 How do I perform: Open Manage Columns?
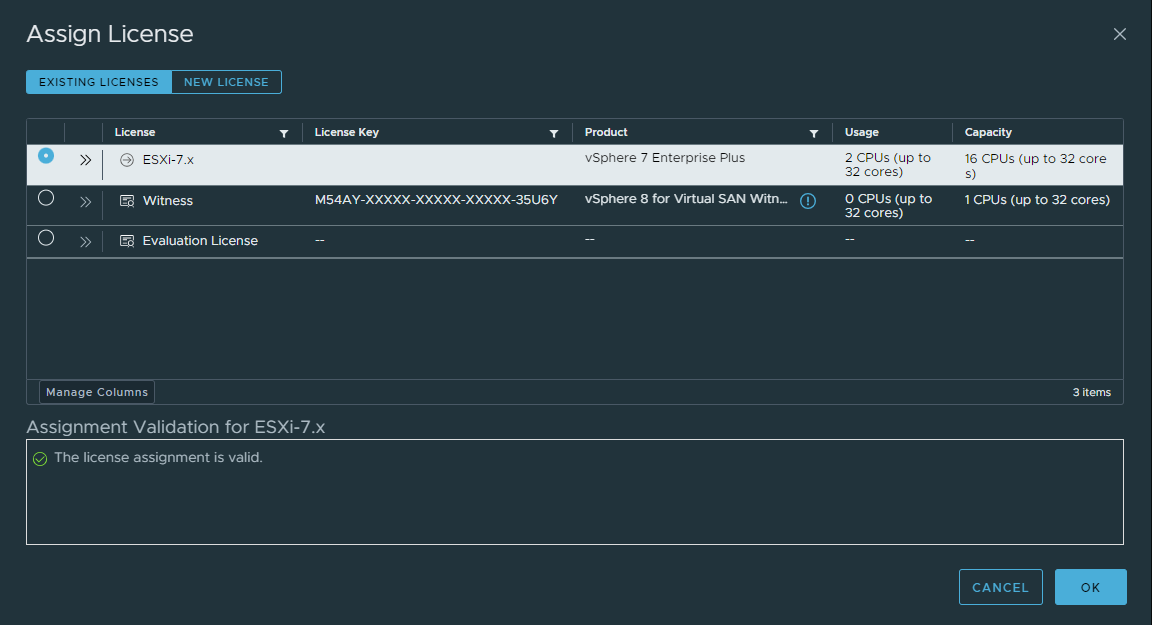pyautogui.click(x=96, y=391)
